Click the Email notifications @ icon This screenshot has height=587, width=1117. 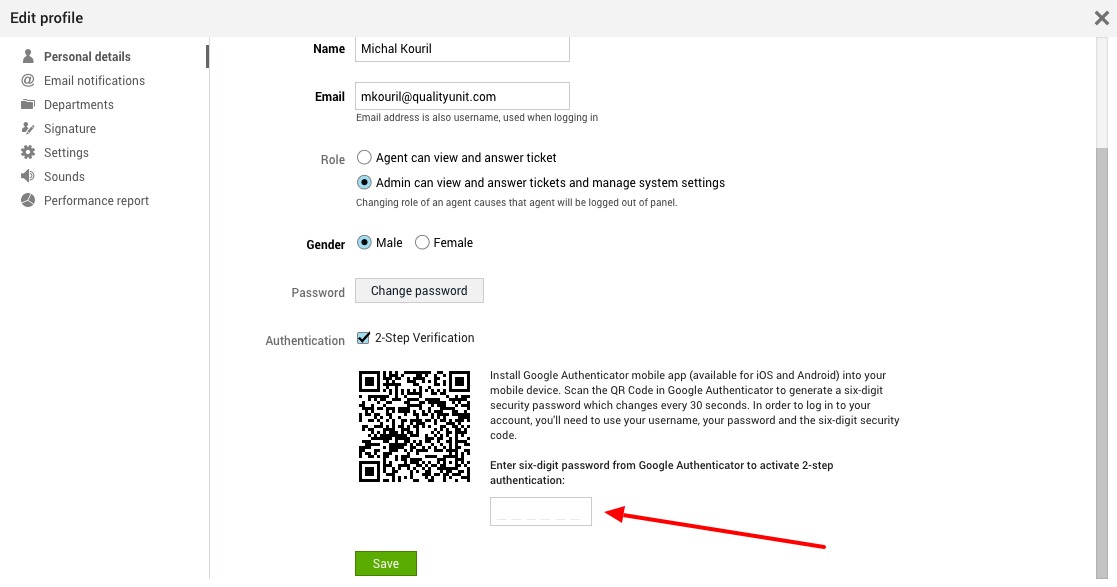[27, 81]
